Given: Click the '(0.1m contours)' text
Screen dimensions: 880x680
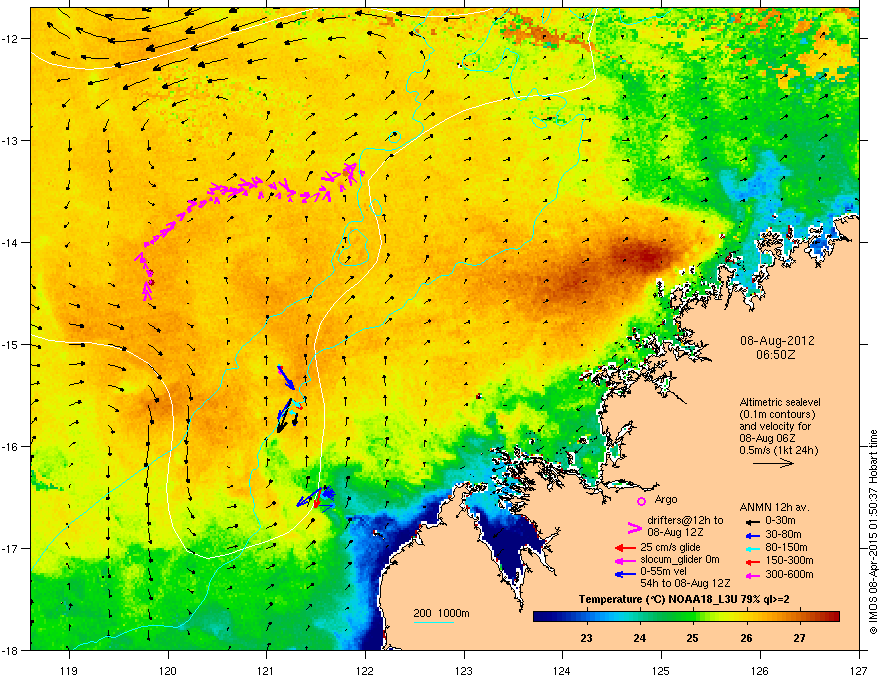Looking at the screenshot, I should (777, 414).
